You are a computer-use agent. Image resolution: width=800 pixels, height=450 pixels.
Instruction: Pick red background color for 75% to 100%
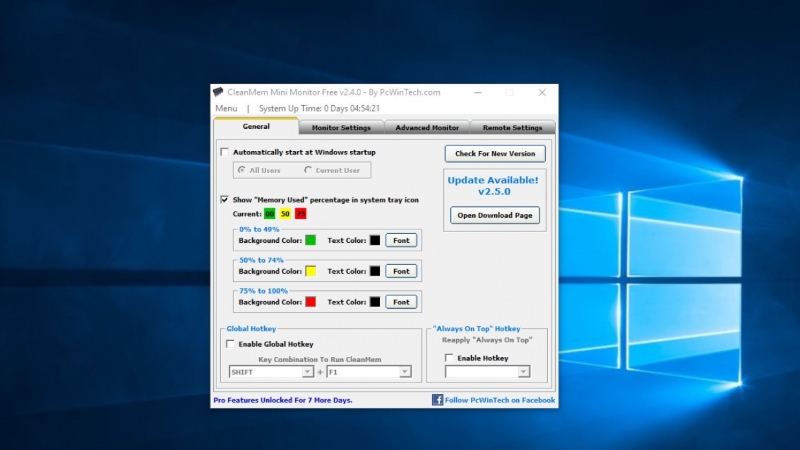310,302
